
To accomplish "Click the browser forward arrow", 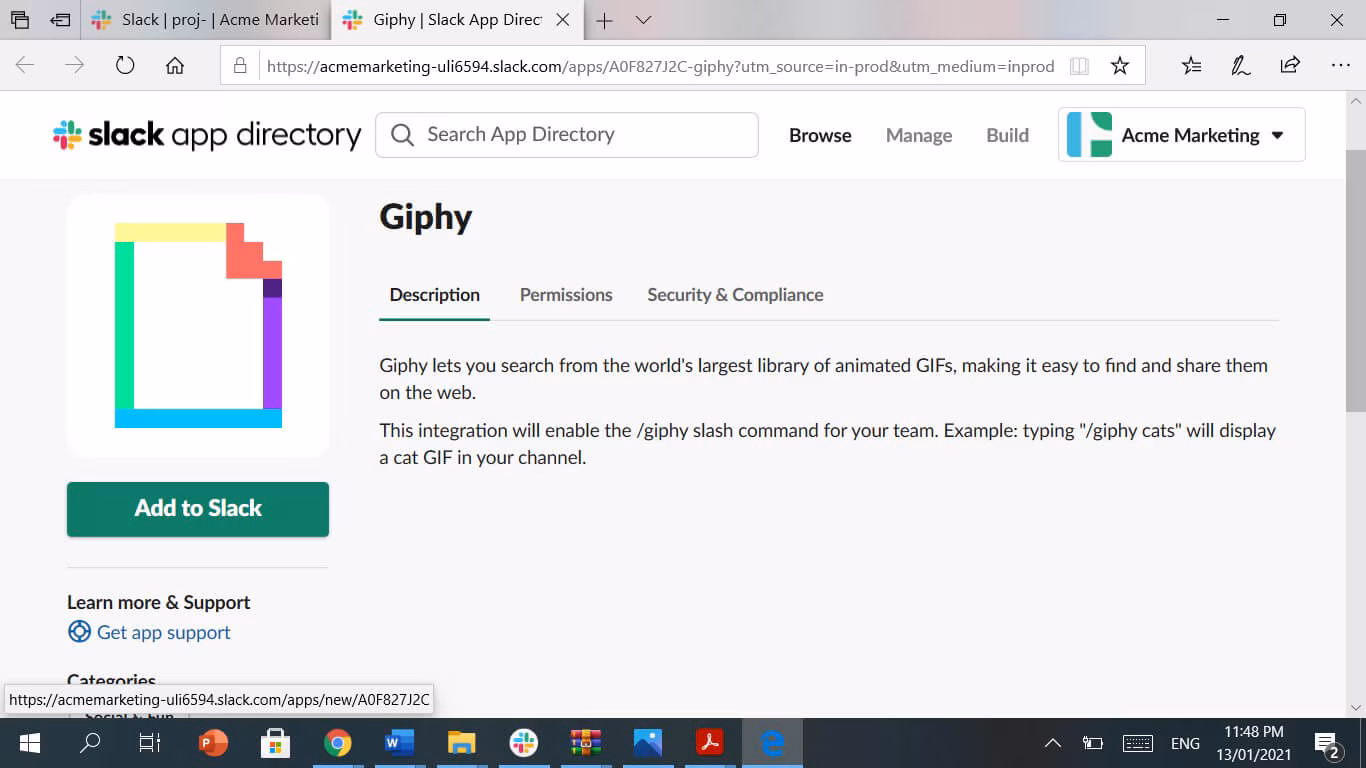I will coord(75,66).
